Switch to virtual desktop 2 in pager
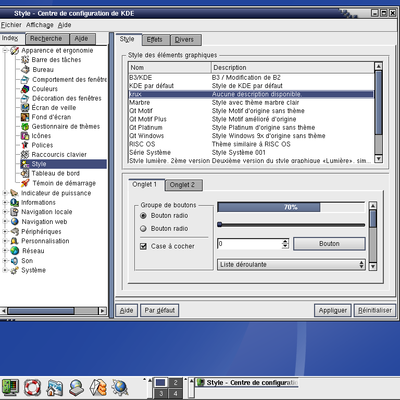The width and height of the screenshot is (400, 400). point(175,382)
